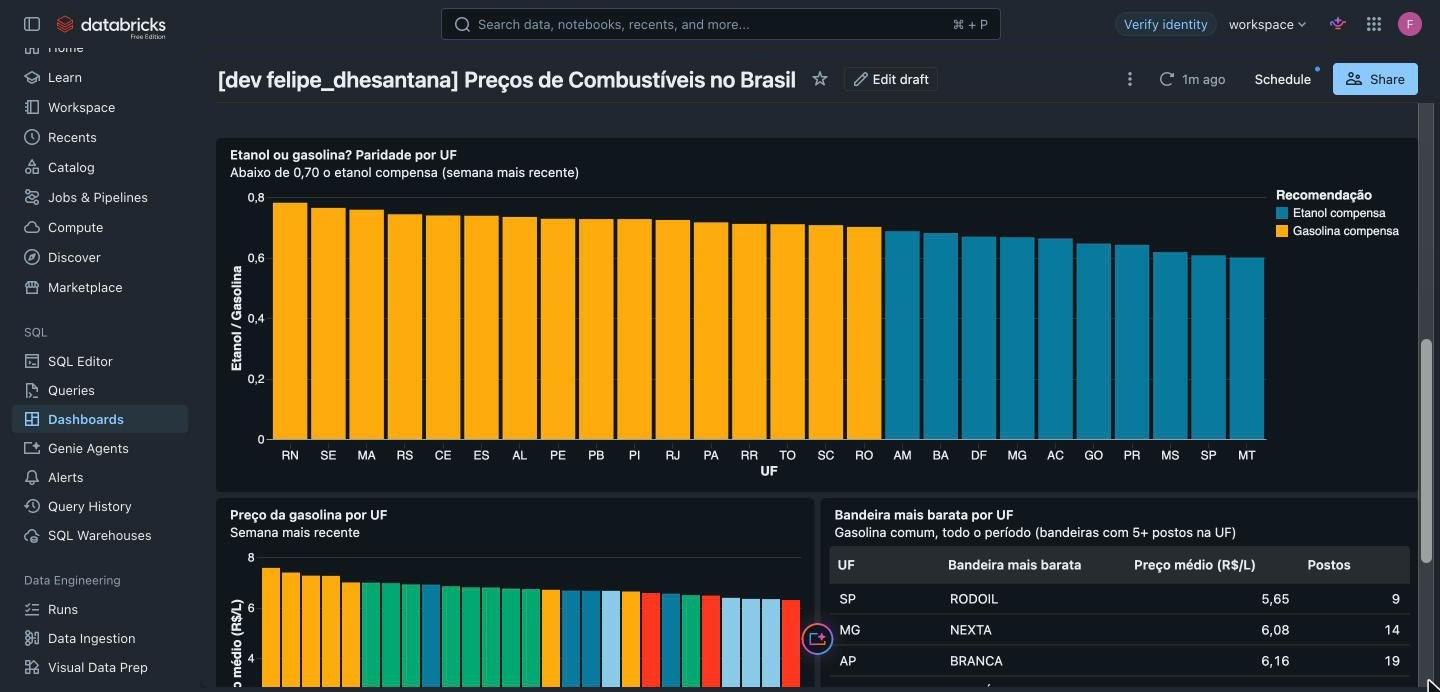Click the Schedule button
1440x692 pixels.
point(1282,79)
